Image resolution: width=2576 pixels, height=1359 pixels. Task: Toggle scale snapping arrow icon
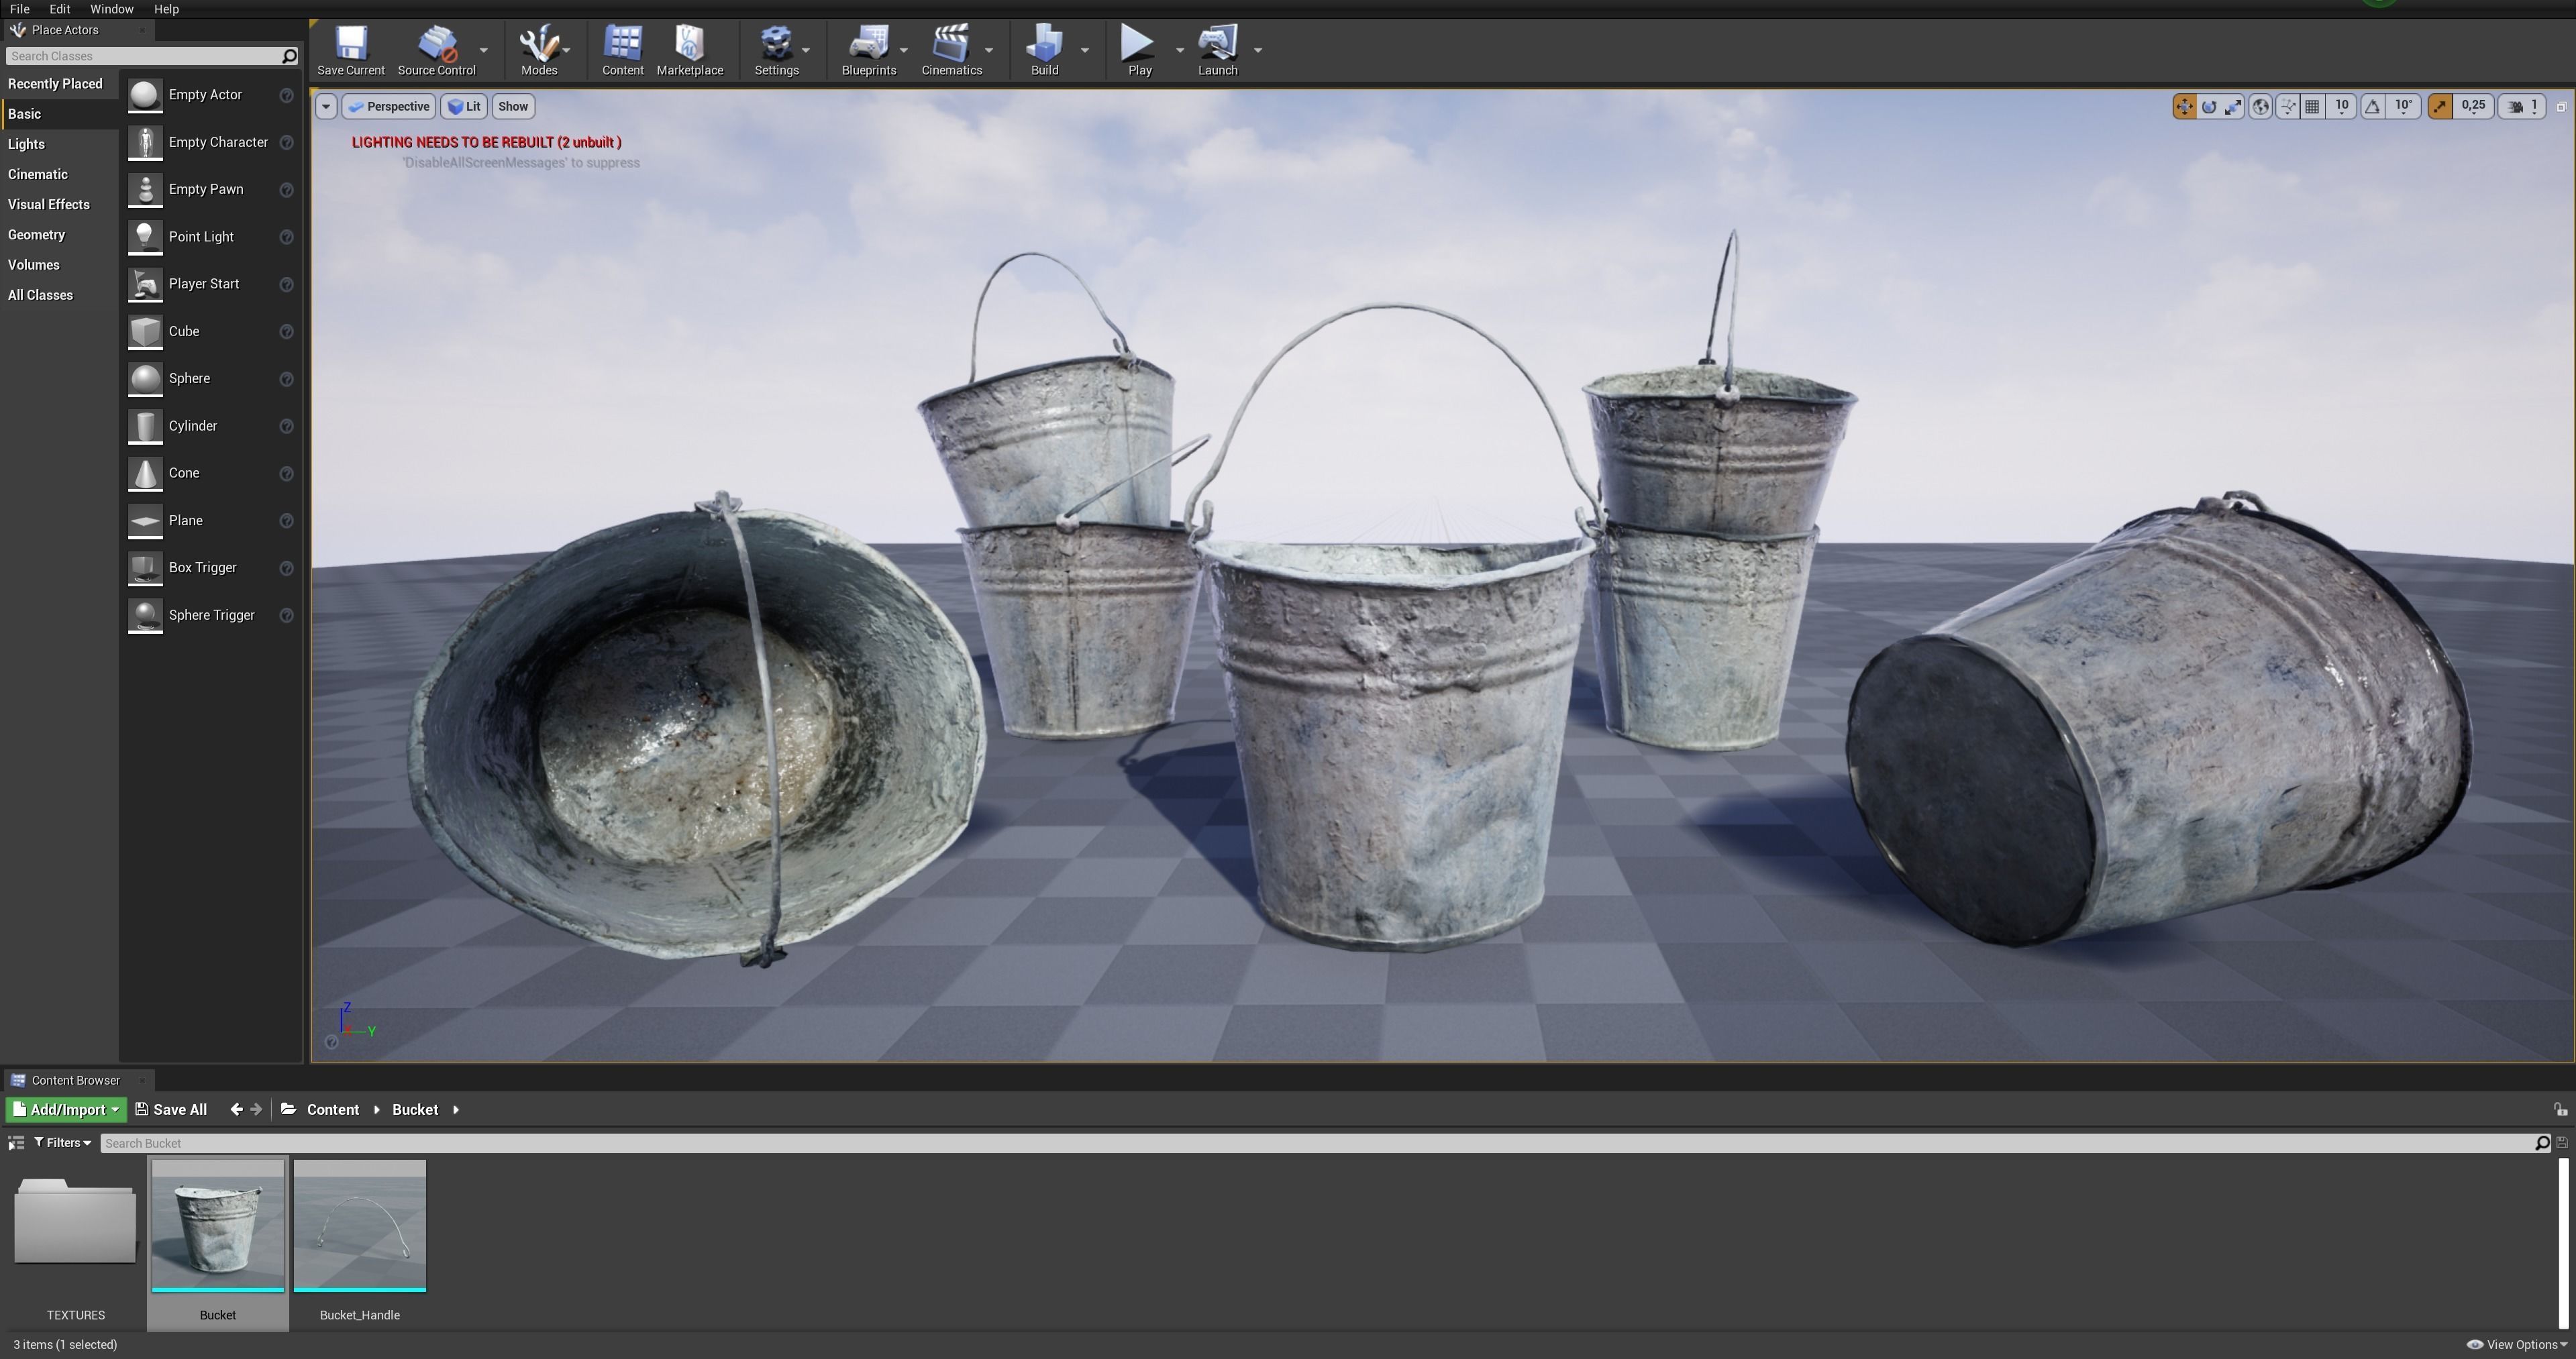(2439, 107)
